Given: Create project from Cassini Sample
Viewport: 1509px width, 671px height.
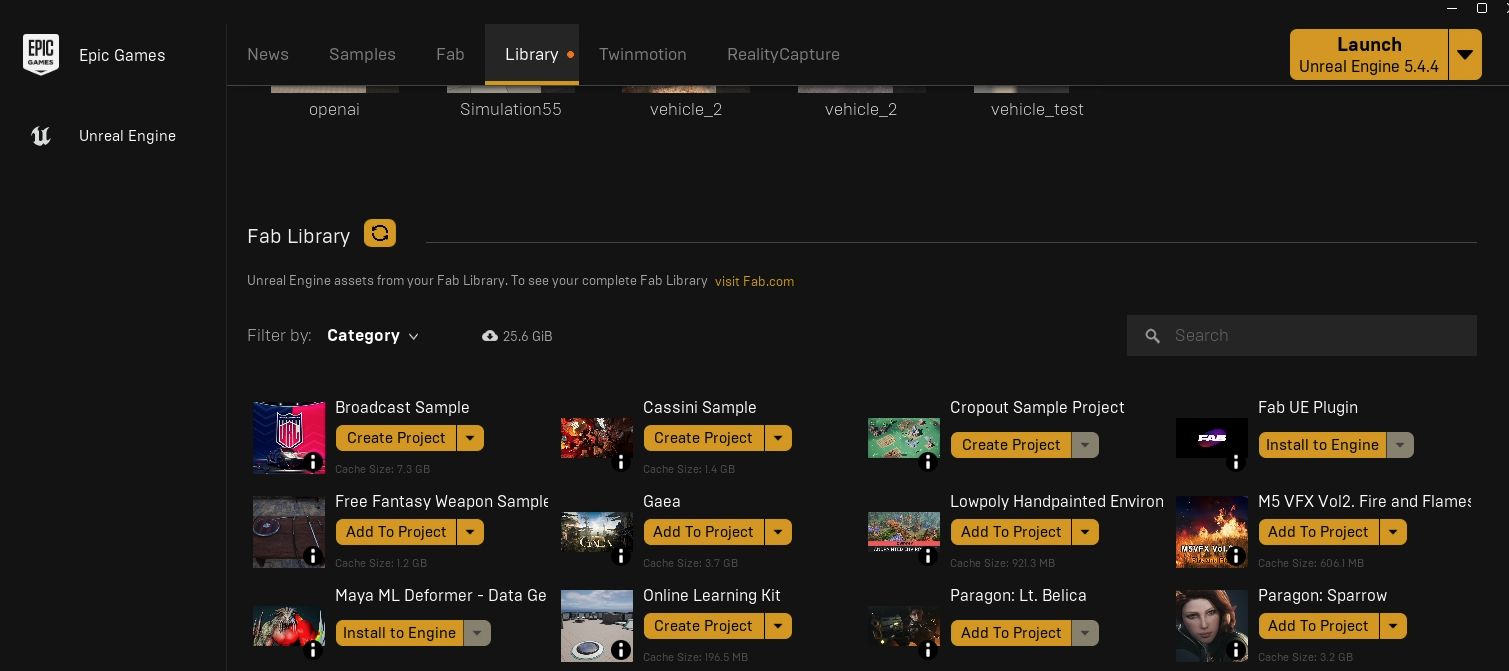Looking at the screenshot, I should click(704, 438).
